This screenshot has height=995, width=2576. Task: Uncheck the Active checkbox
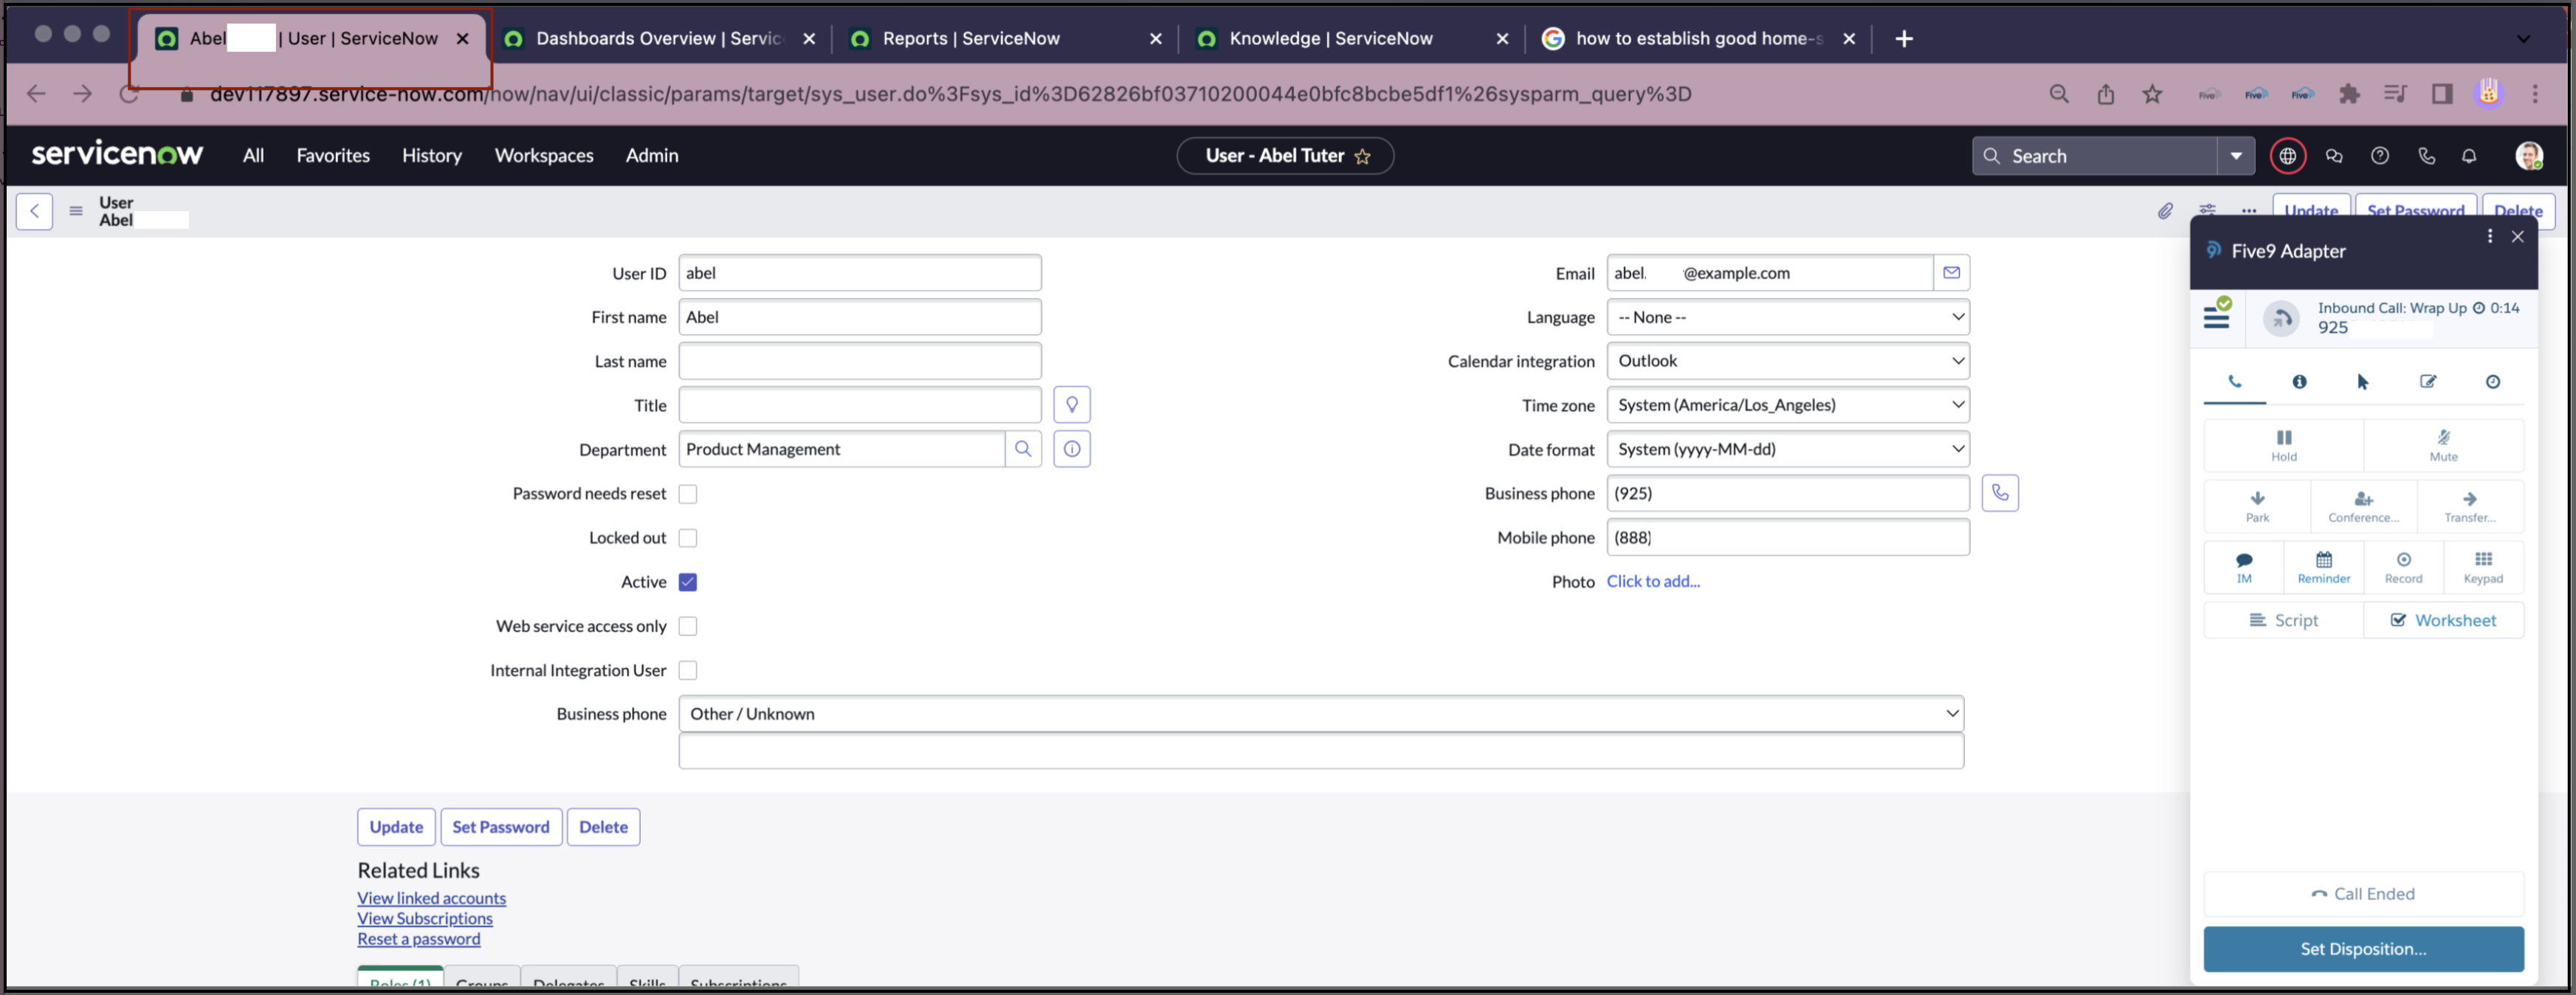pos(688,582)
